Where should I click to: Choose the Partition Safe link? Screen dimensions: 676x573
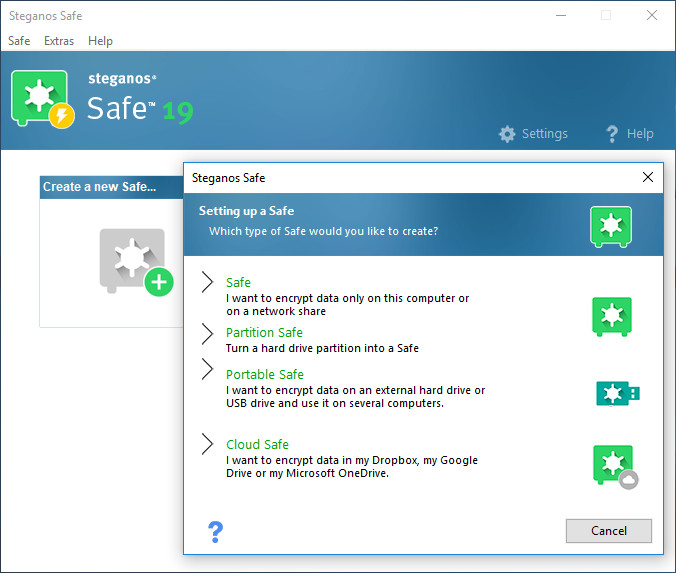tap(264, 332)
